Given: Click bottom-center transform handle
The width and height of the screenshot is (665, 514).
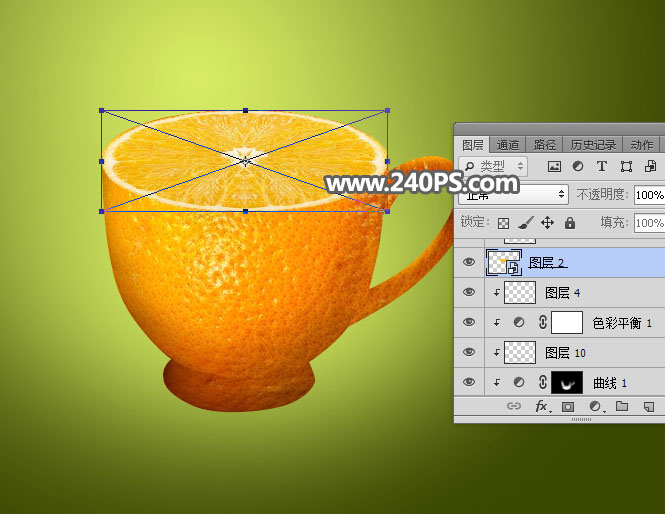Looking at the screenshot, I should (245, 211).
